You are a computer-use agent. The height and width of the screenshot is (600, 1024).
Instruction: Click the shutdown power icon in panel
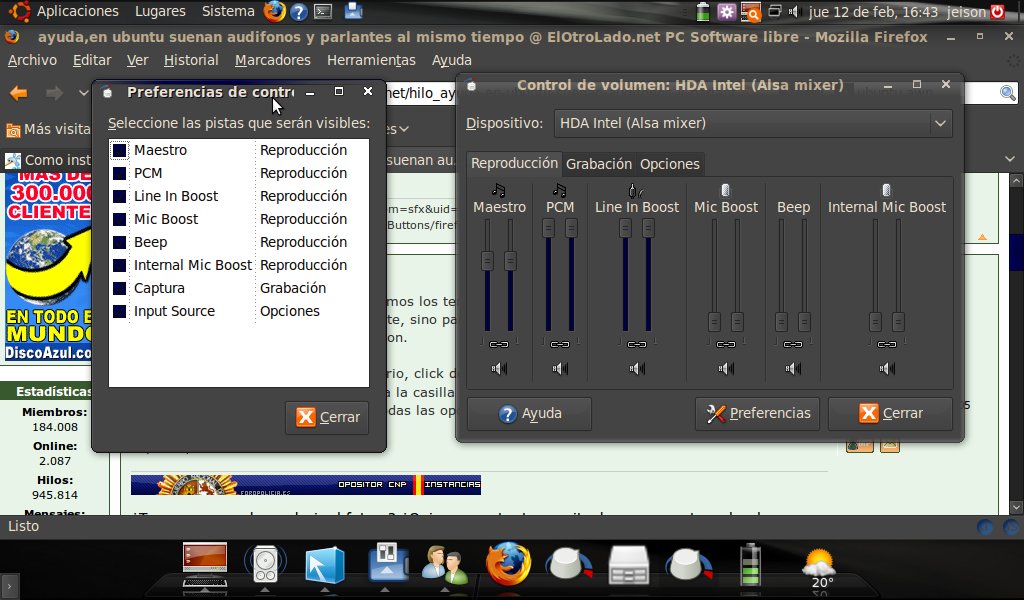tap(997, 12)
